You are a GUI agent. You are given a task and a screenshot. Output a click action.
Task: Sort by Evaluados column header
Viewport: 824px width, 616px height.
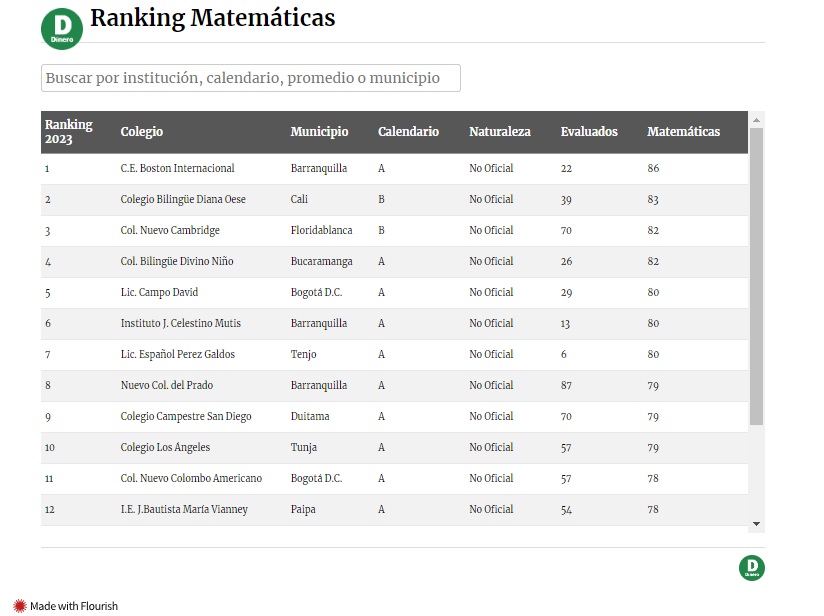click(x=589, y=132)
